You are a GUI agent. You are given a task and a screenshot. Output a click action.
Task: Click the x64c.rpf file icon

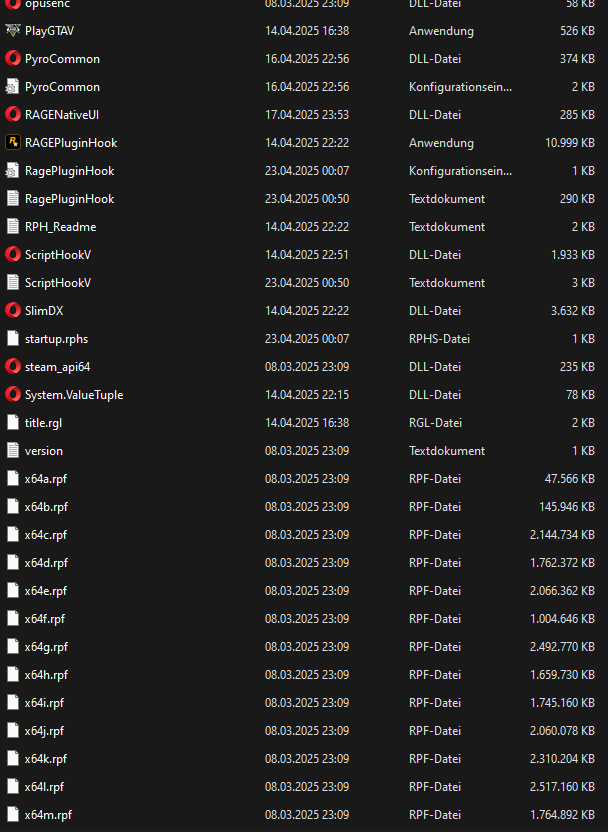click(13, 535)
